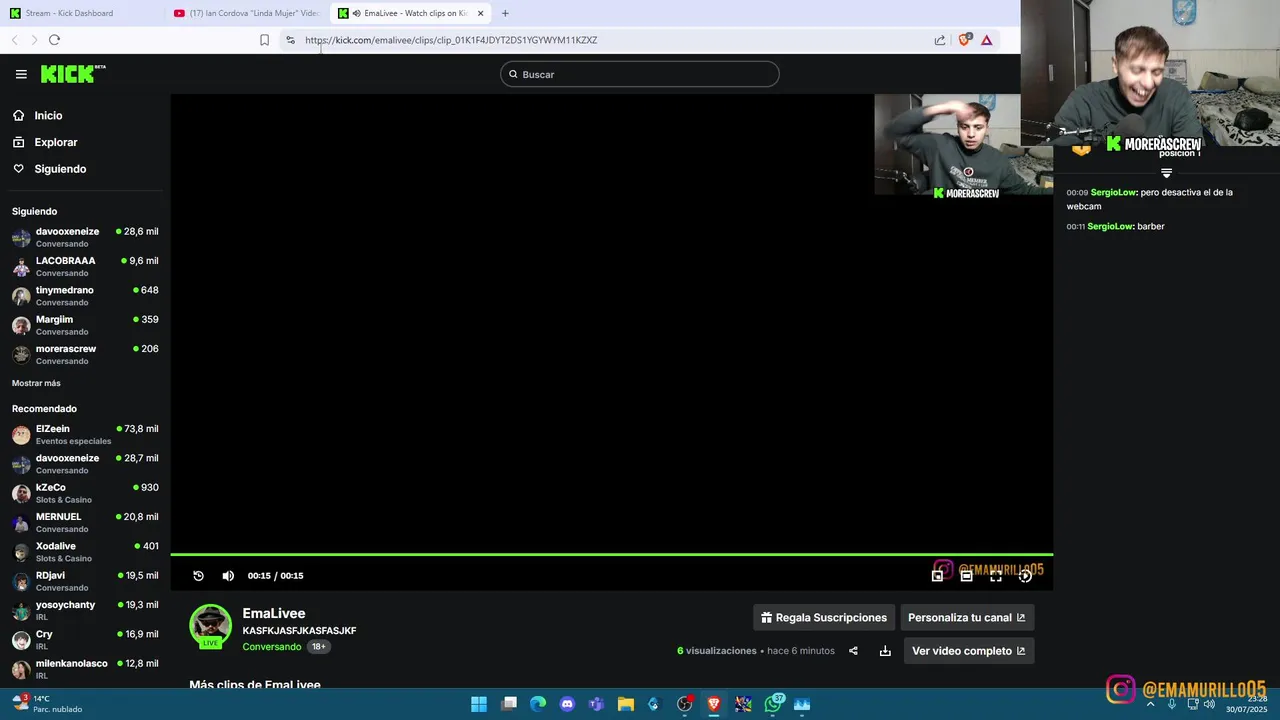Open the Windows Start menu
The height and width of the screenshot is (720, 1280).
(479, 704)
